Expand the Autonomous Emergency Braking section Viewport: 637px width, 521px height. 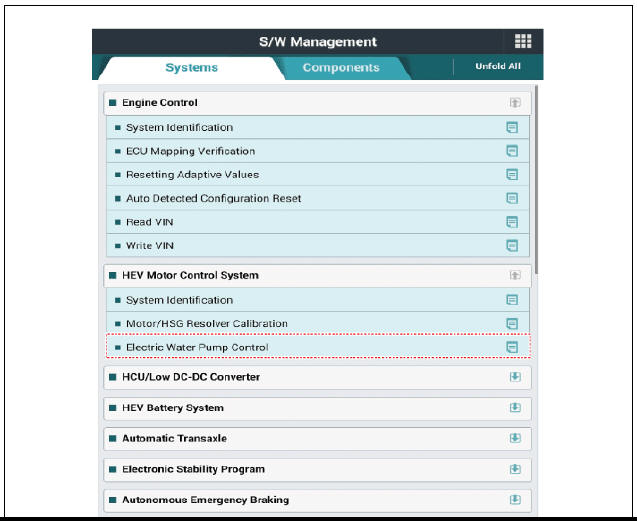515,499
